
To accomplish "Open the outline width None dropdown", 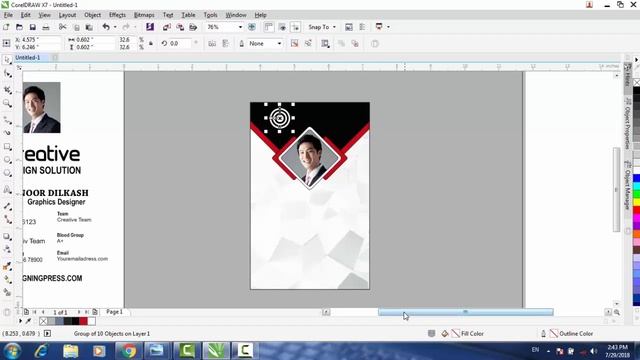I will (x=279, y=44).
